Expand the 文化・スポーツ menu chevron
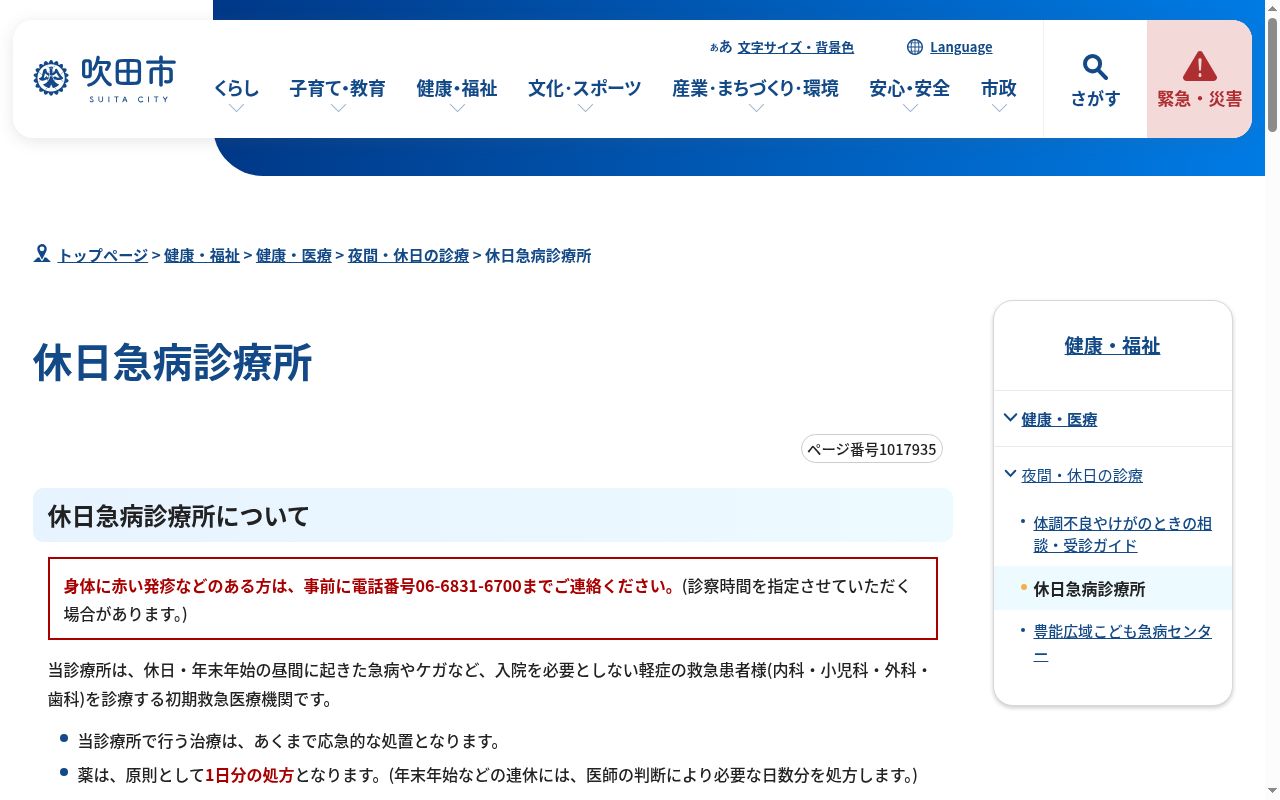 coord(585,108)
